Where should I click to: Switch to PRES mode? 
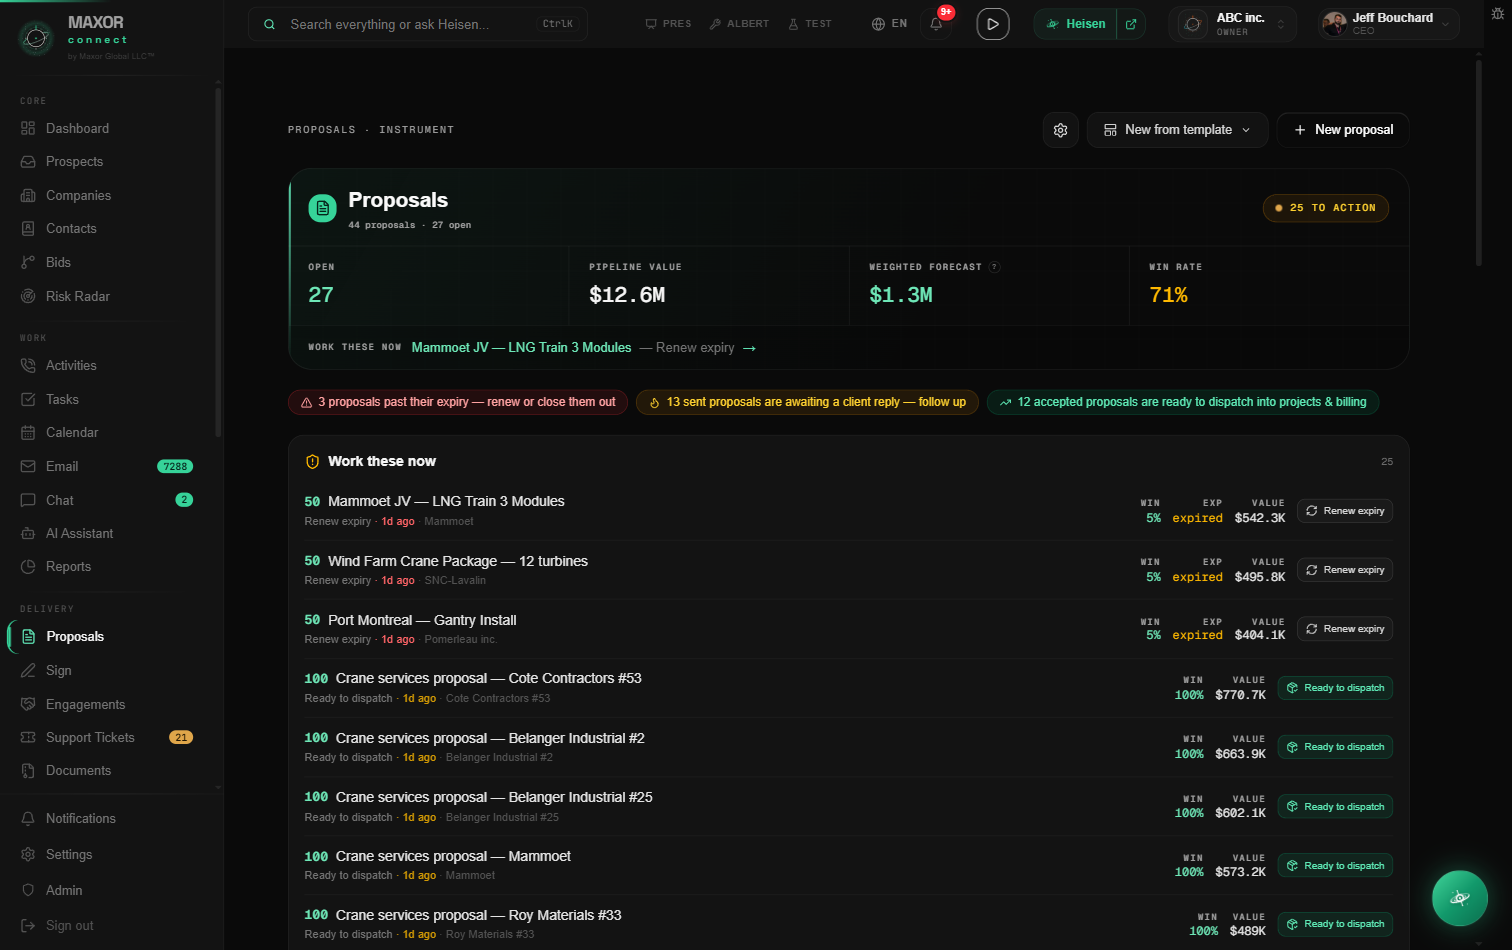pos(668,23)
